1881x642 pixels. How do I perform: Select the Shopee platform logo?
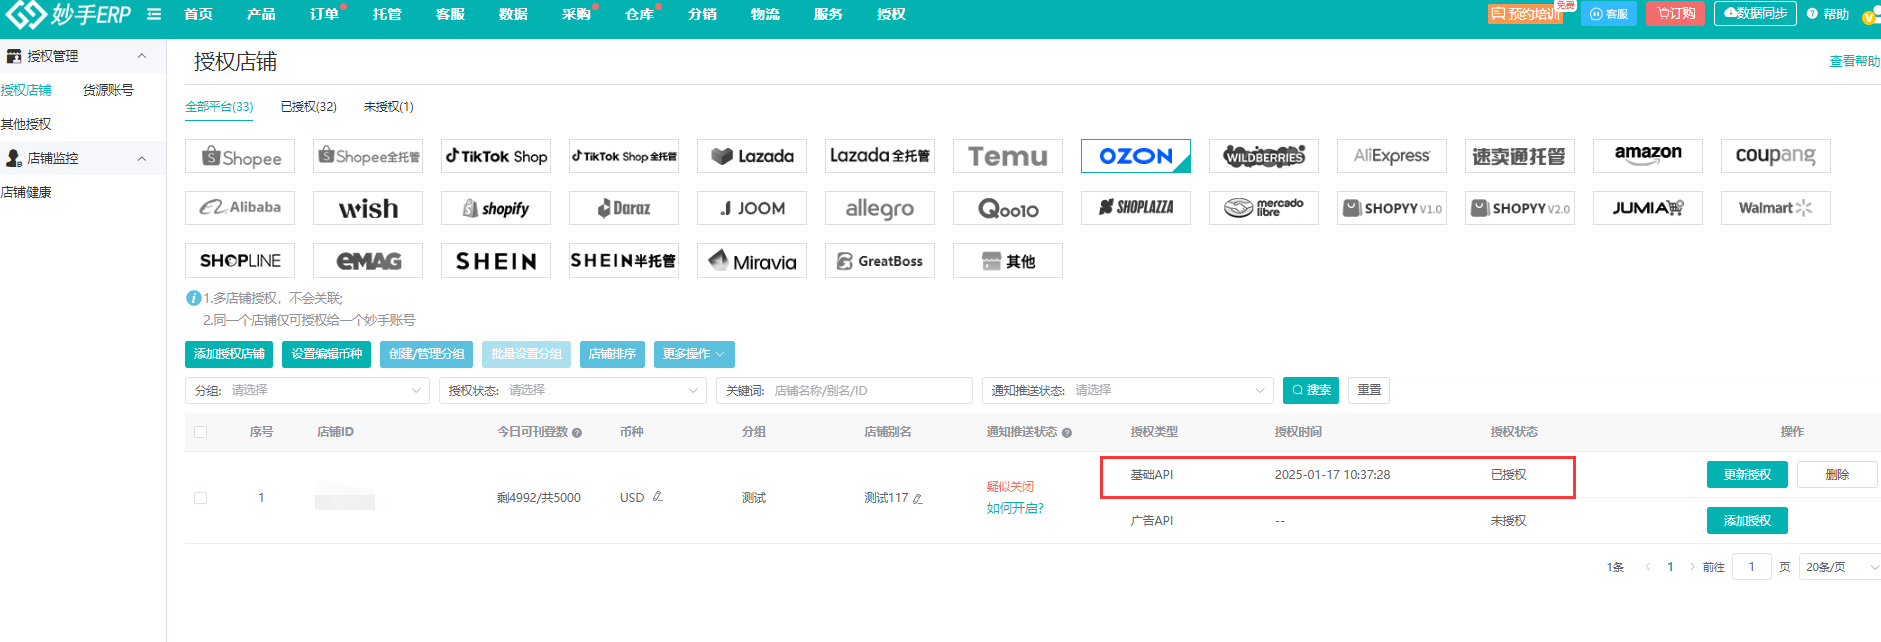point(240,157)
